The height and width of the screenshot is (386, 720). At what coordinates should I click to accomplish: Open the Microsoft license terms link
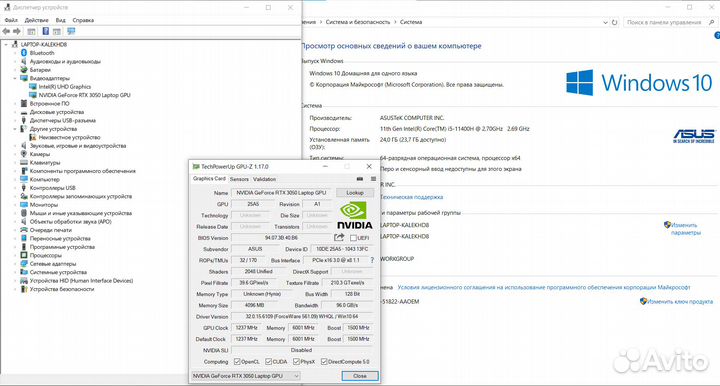click(544, 287)
